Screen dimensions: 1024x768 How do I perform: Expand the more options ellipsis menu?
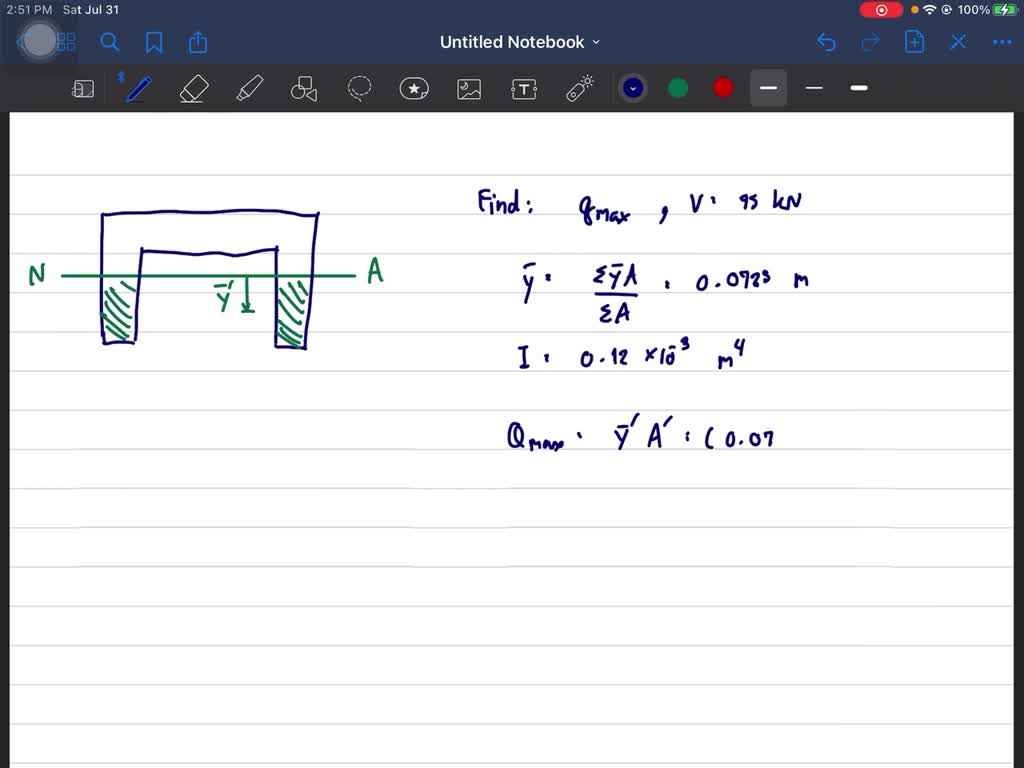[1002, 42]
